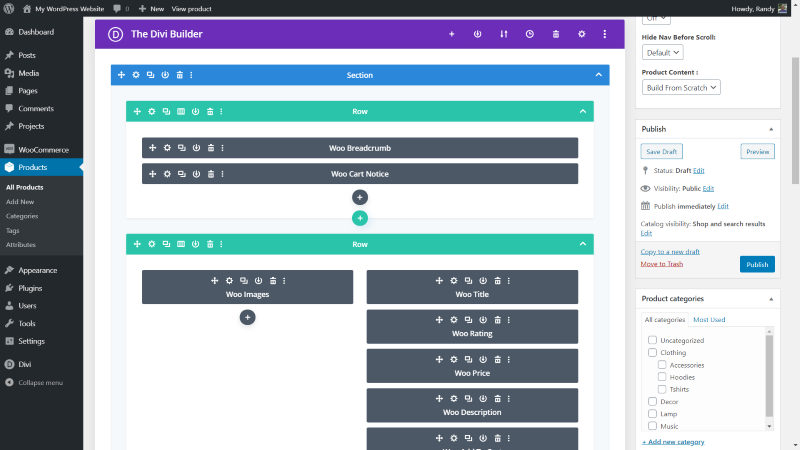
Task: Delete the Woo Breadcrumb module
Action: click(x=211, y=148)
